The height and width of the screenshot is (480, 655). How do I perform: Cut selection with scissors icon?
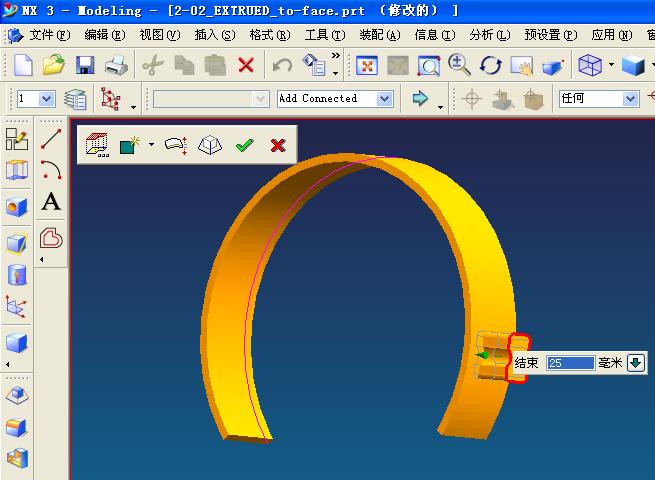coord(153,65)
